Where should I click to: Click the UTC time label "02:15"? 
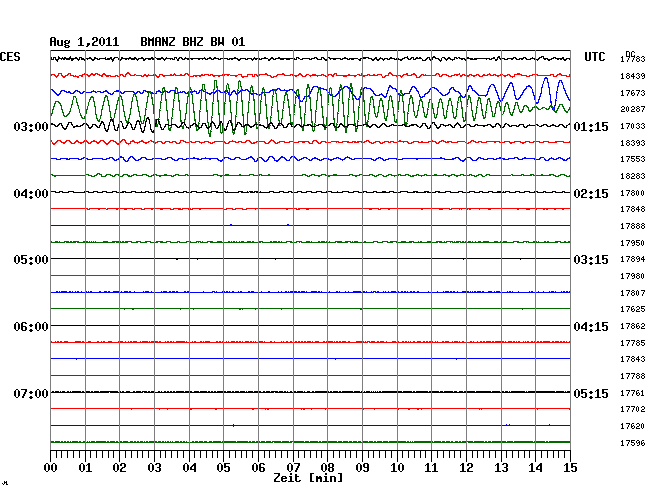point(591,194)
